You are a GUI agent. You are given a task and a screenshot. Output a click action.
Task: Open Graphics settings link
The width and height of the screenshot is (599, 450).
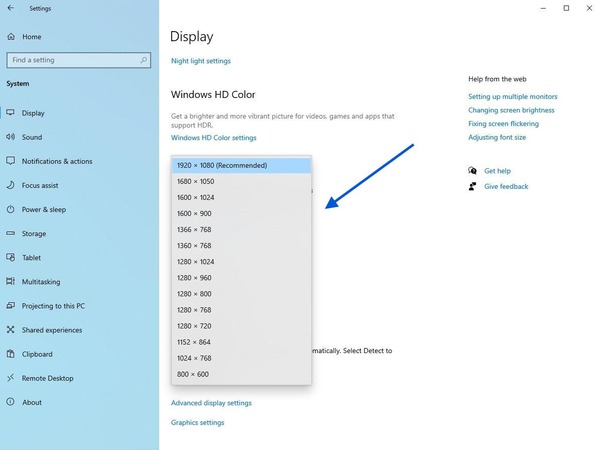[x=198, y=422]
